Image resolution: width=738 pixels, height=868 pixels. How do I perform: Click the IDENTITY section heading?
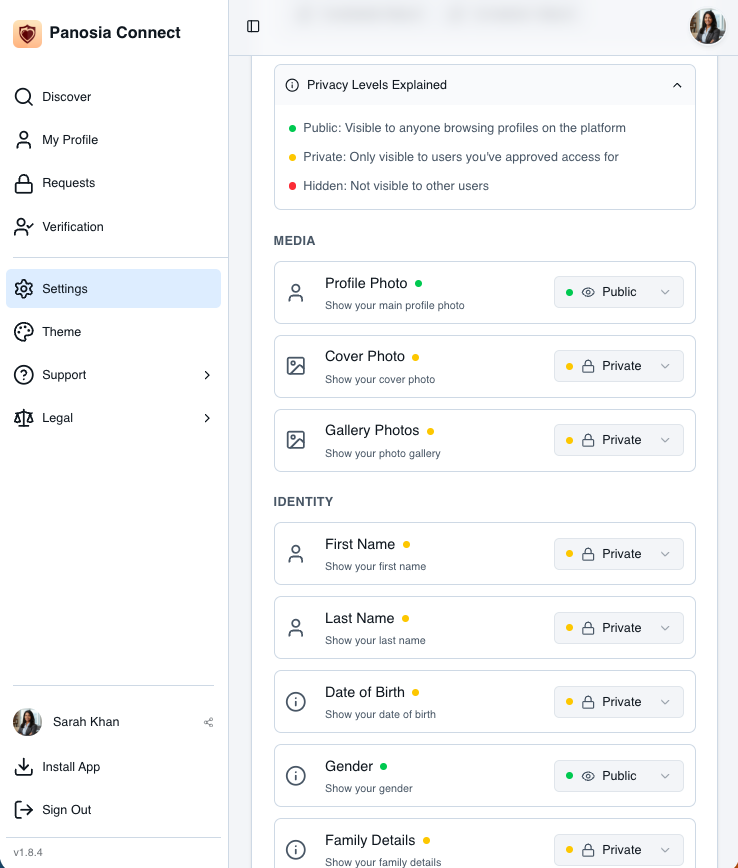point(303,502)
